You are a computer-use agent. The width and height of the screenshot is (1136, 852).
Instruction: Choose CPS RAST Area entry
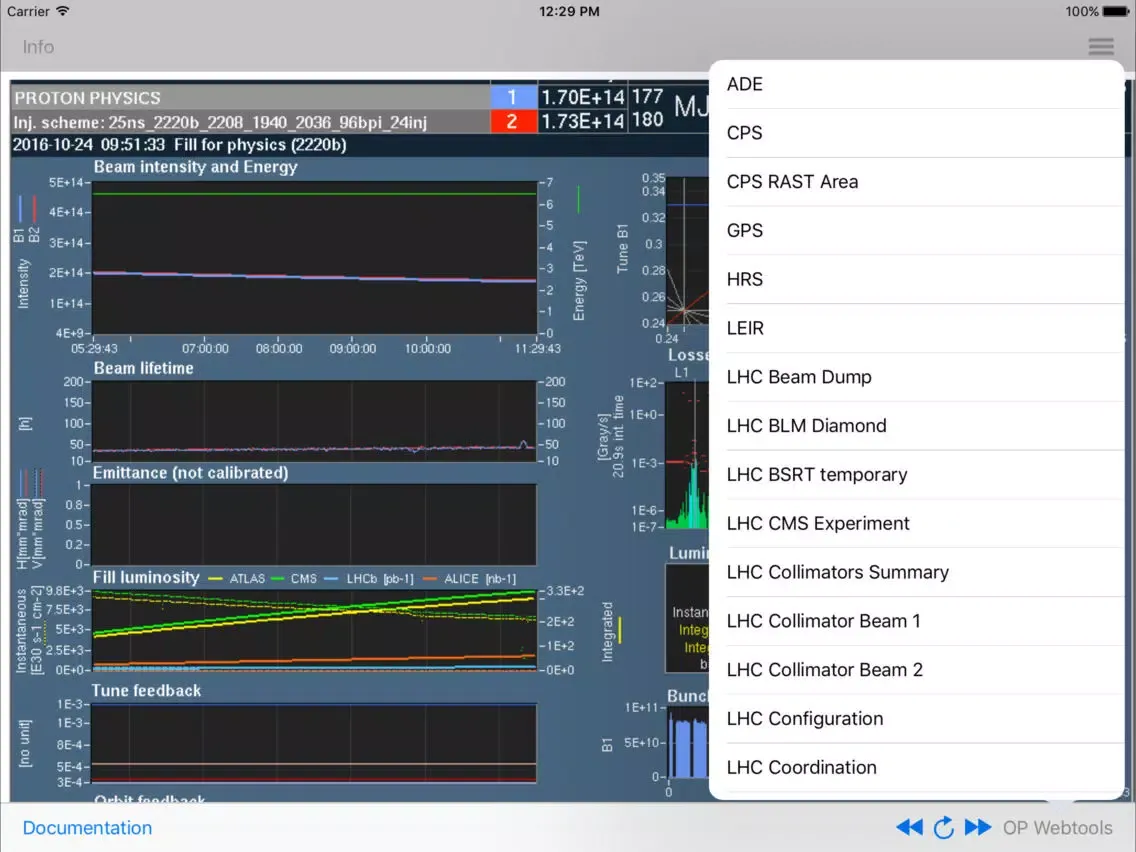click(916, 182)
